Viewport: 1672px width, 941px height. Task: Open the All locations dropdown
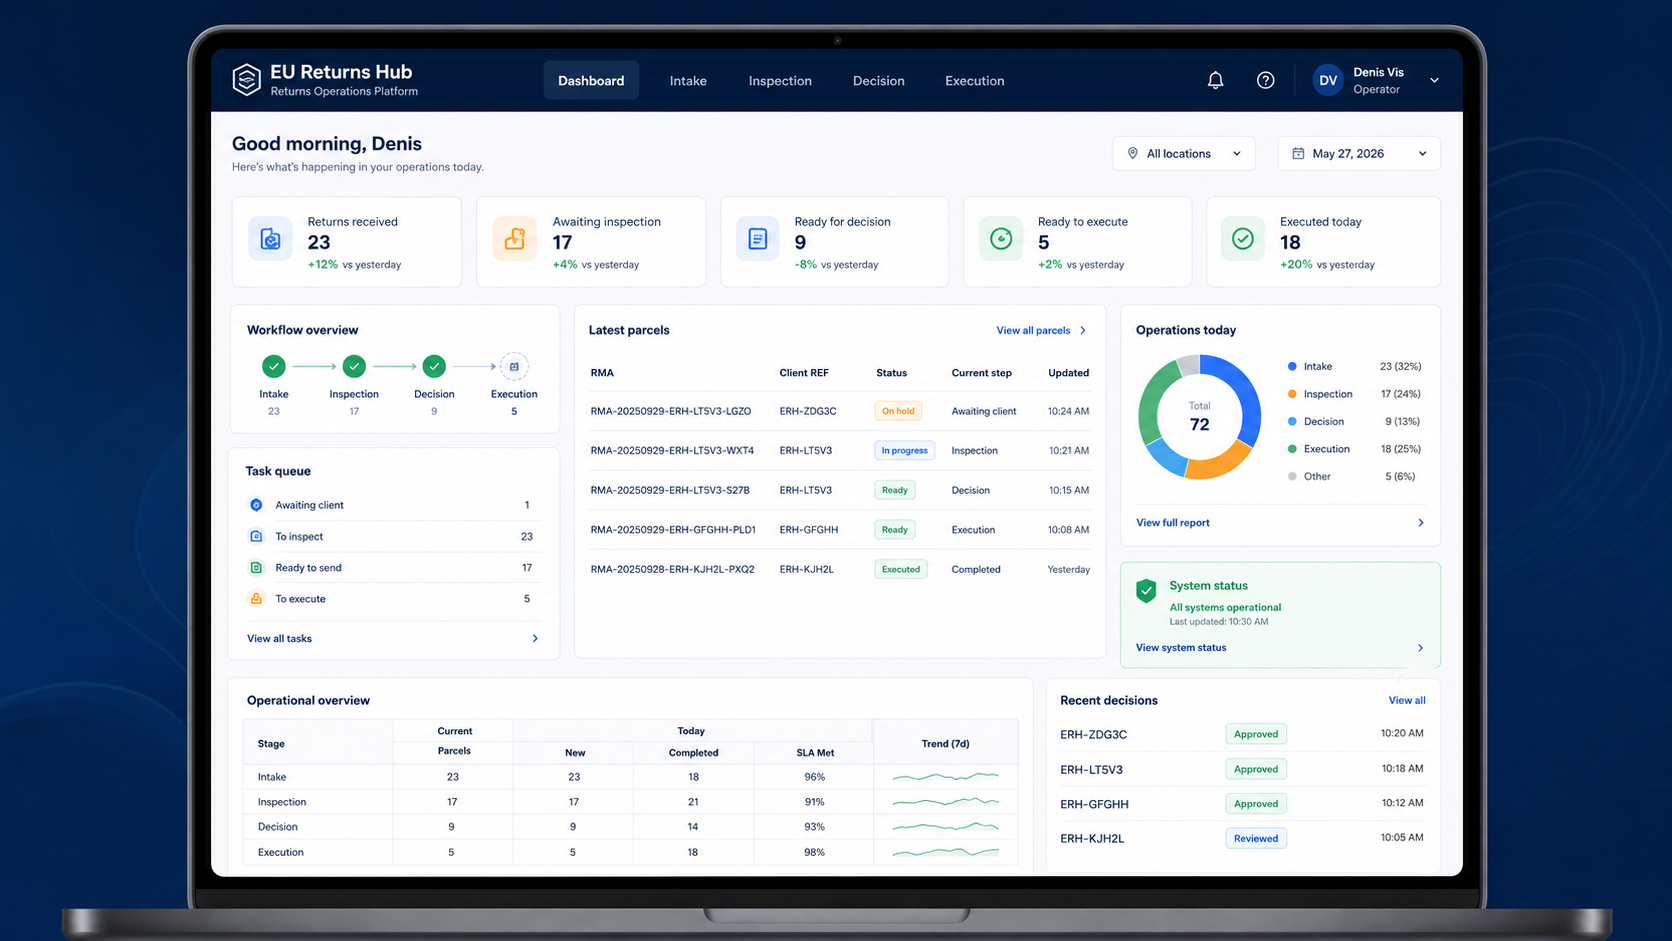pyautogui.click(x=1184, y=153)
